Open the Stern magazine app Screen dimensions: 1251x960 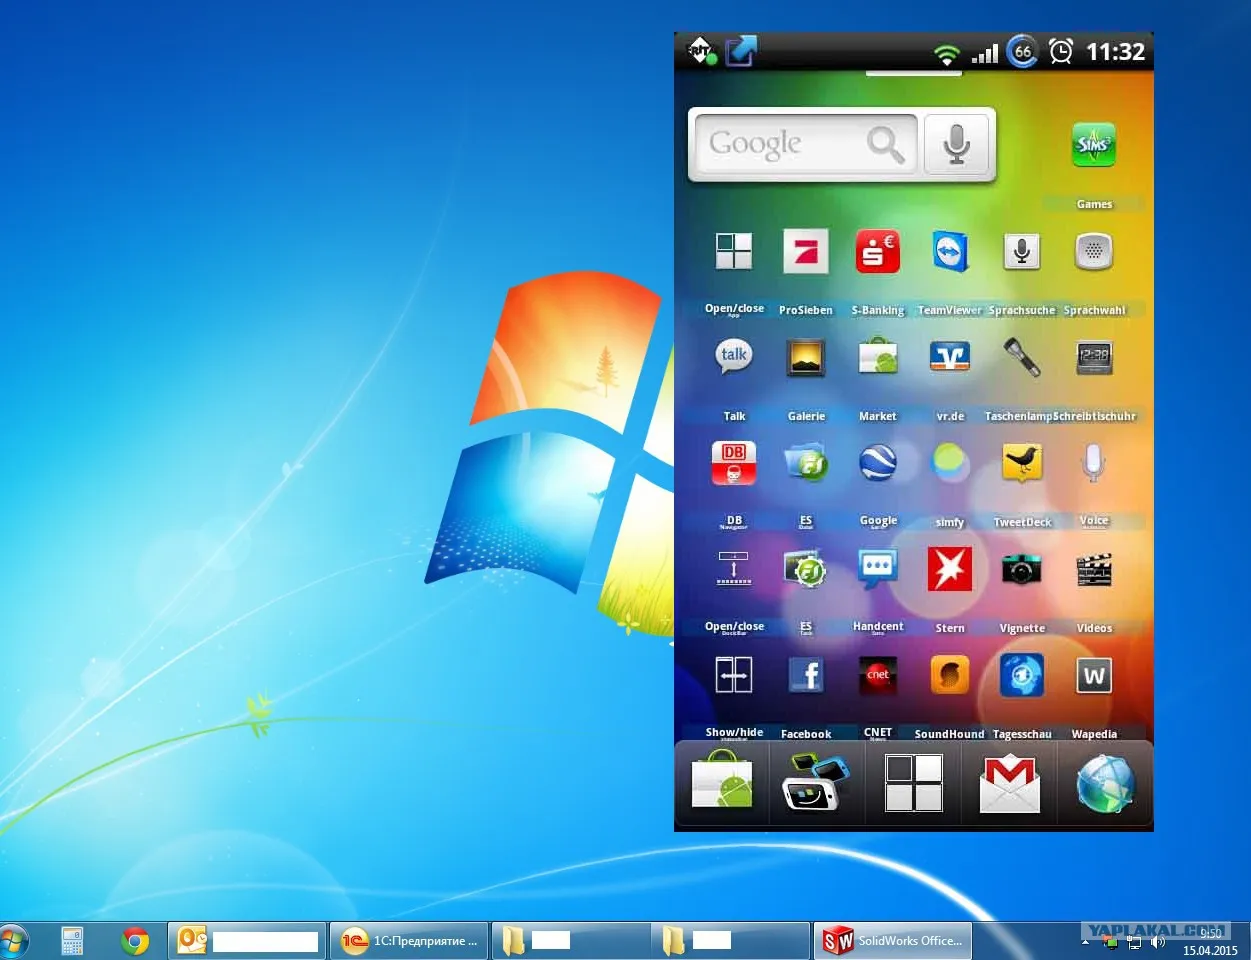(x=949, y=569)
